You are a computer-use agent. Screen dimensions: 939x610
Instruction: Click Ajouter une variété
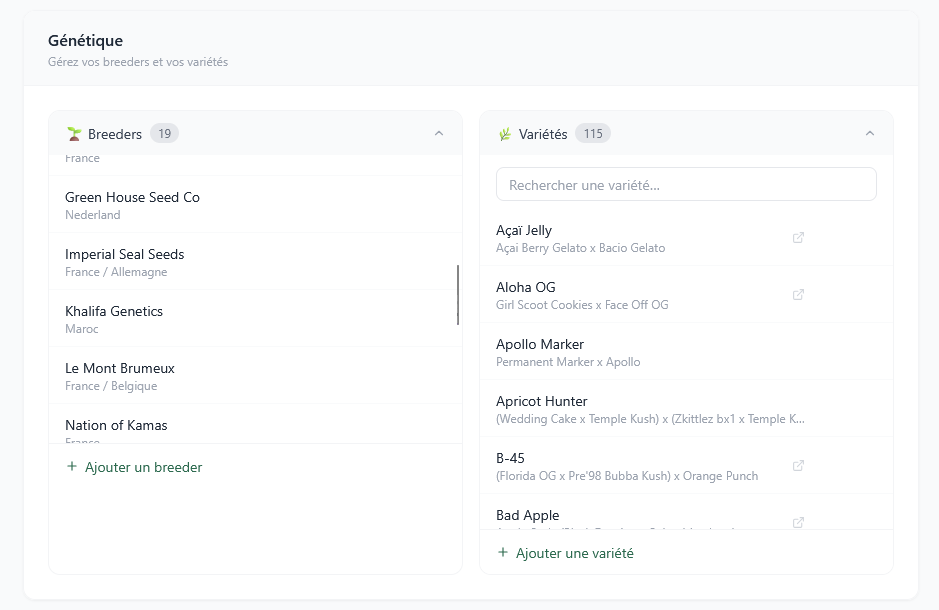point(565,553)
